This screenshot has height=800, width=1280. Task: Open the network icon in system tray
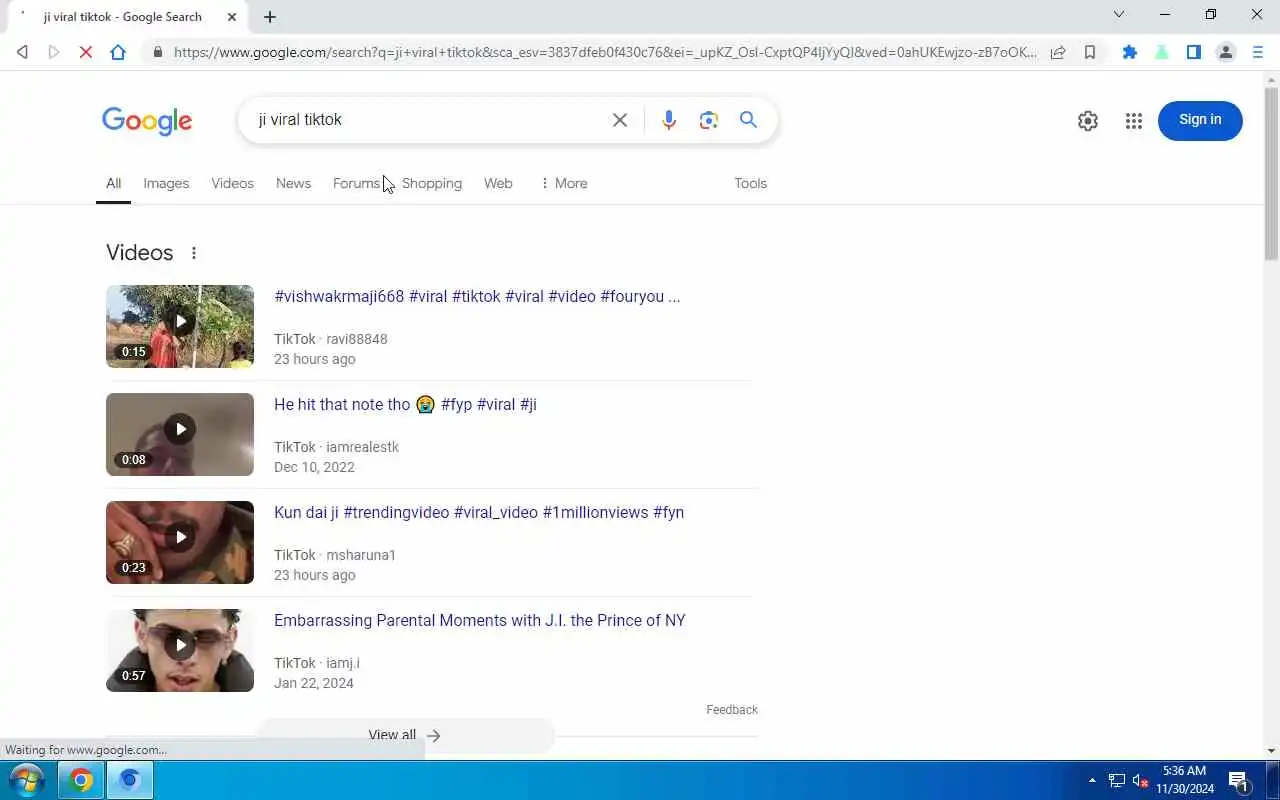click(1117, 781)
